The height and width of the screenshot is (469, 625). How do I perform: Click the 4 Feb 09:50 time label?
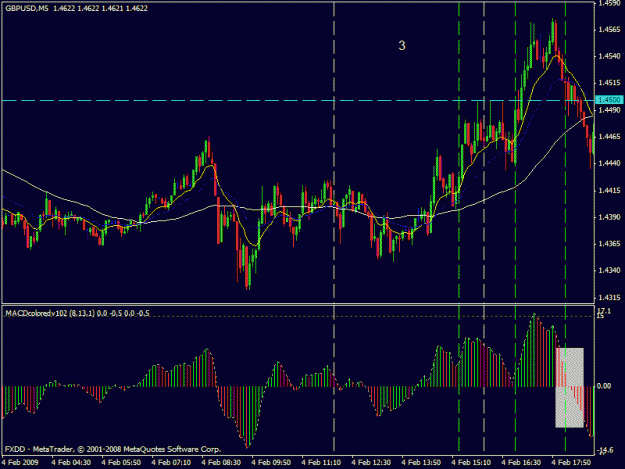point(271,463)
